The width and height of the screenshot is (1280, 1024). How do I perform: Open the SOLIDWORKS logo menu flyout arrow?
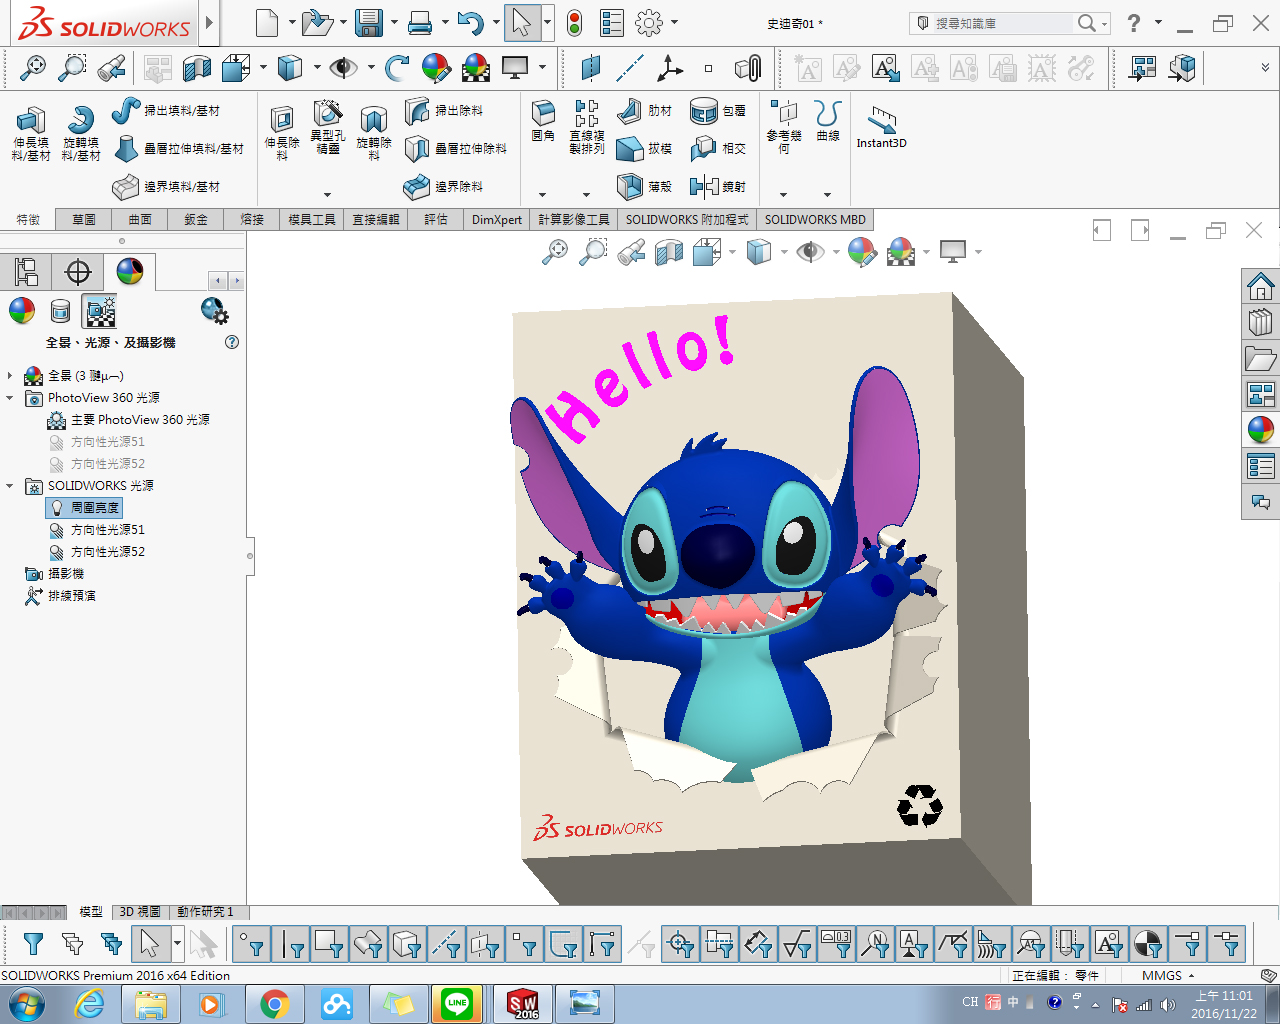pyautogui.click(x=209, y=23)
